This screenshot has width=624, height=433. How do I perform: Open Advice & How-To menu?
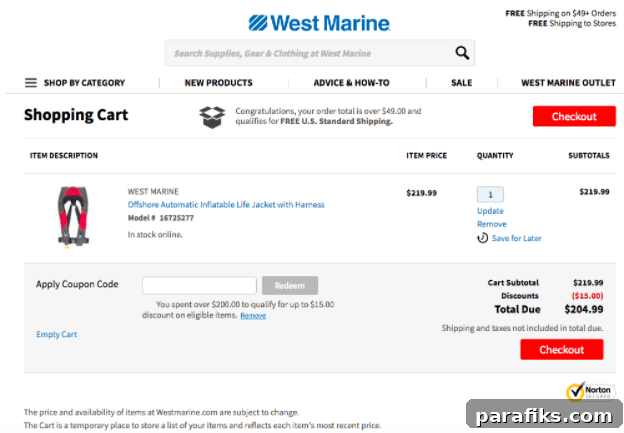pyautogui.click(x=351, y=83)
